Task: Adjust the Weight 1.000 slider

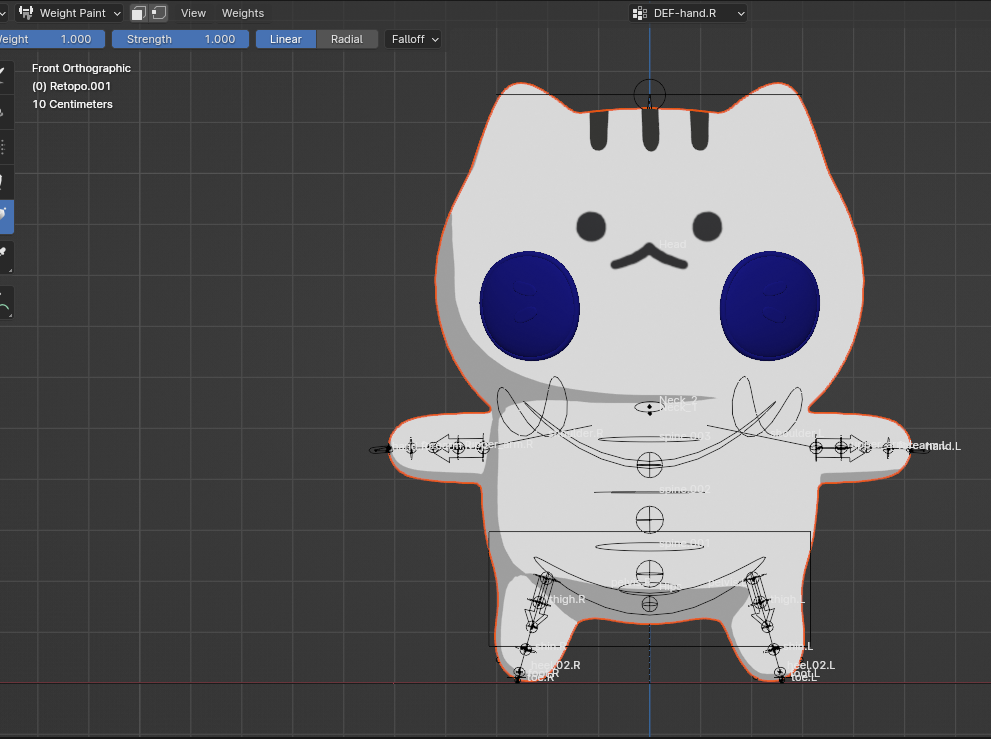Action: coord(51,39)
